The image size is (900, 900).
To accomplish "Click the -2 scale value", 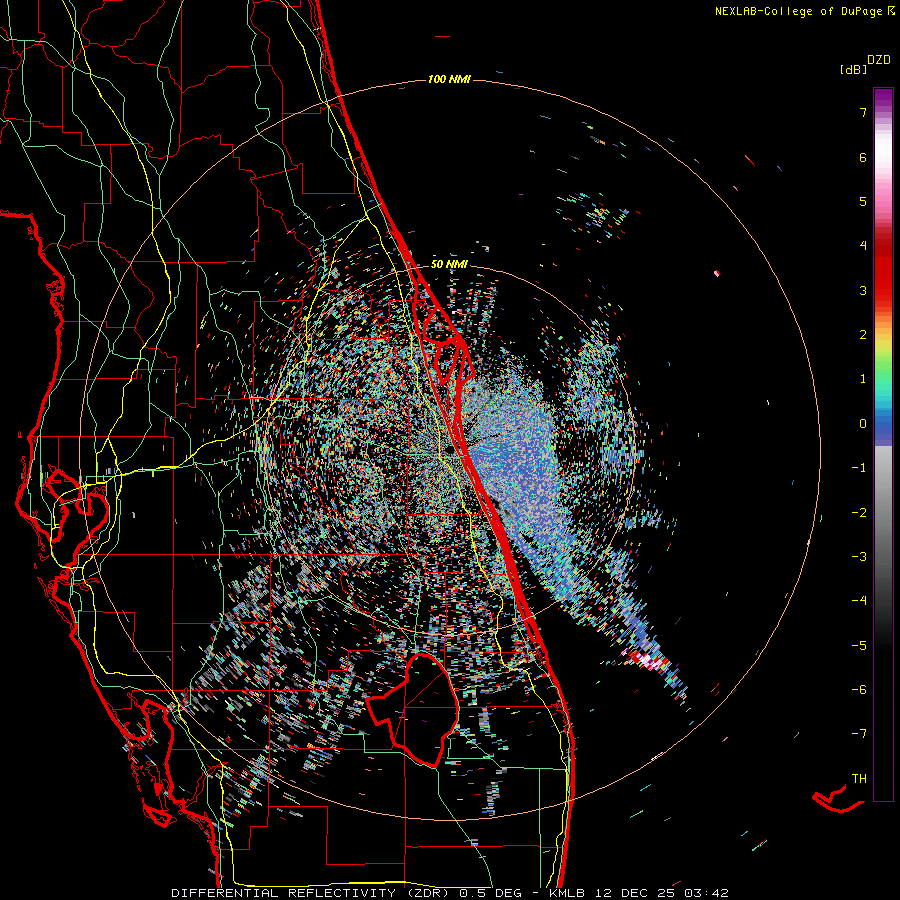I will click(x=859, y=513).
